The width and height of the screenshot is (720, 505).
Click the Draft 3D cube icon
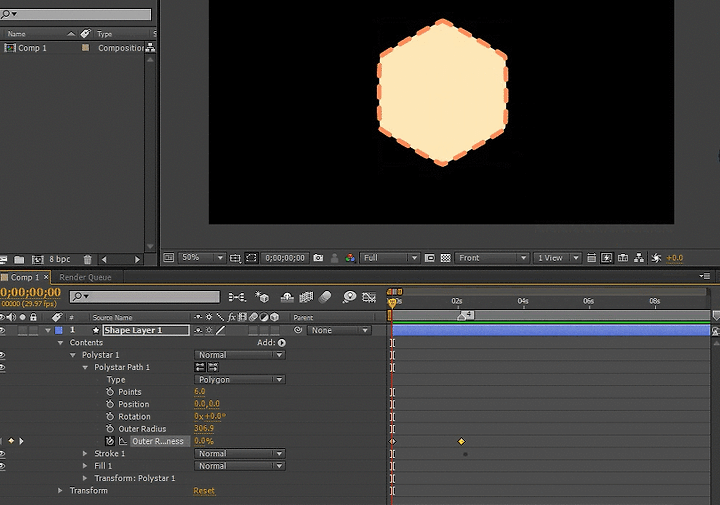coord(263,297)
